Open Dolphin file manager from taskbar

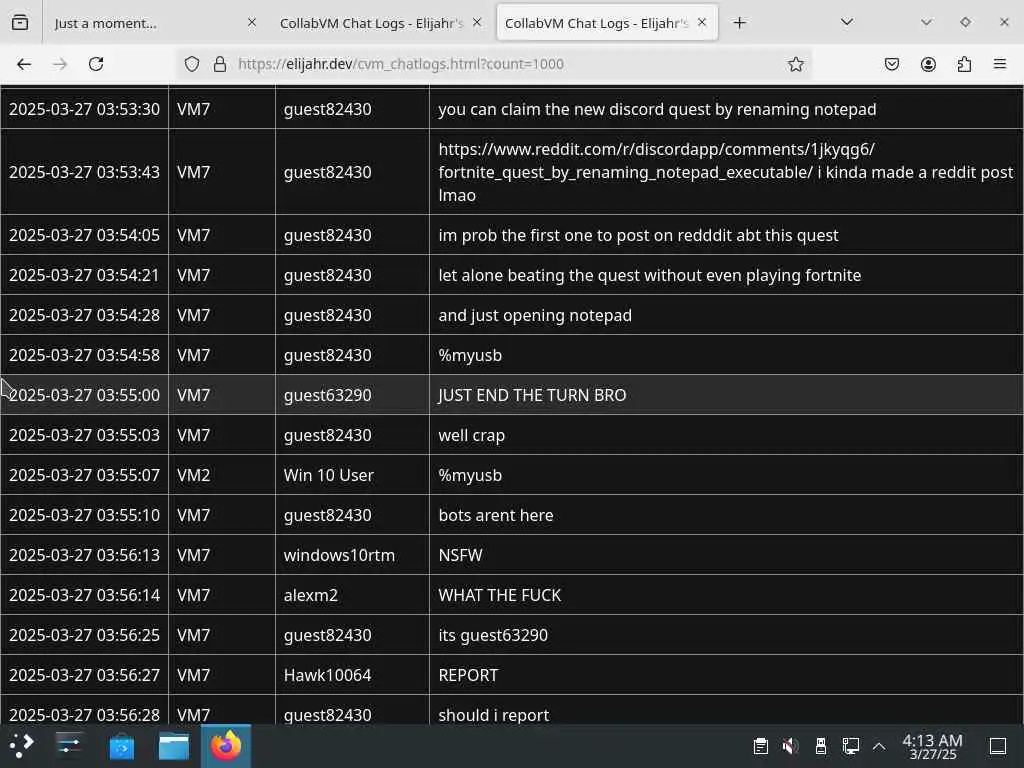click(x=174, y=746)
